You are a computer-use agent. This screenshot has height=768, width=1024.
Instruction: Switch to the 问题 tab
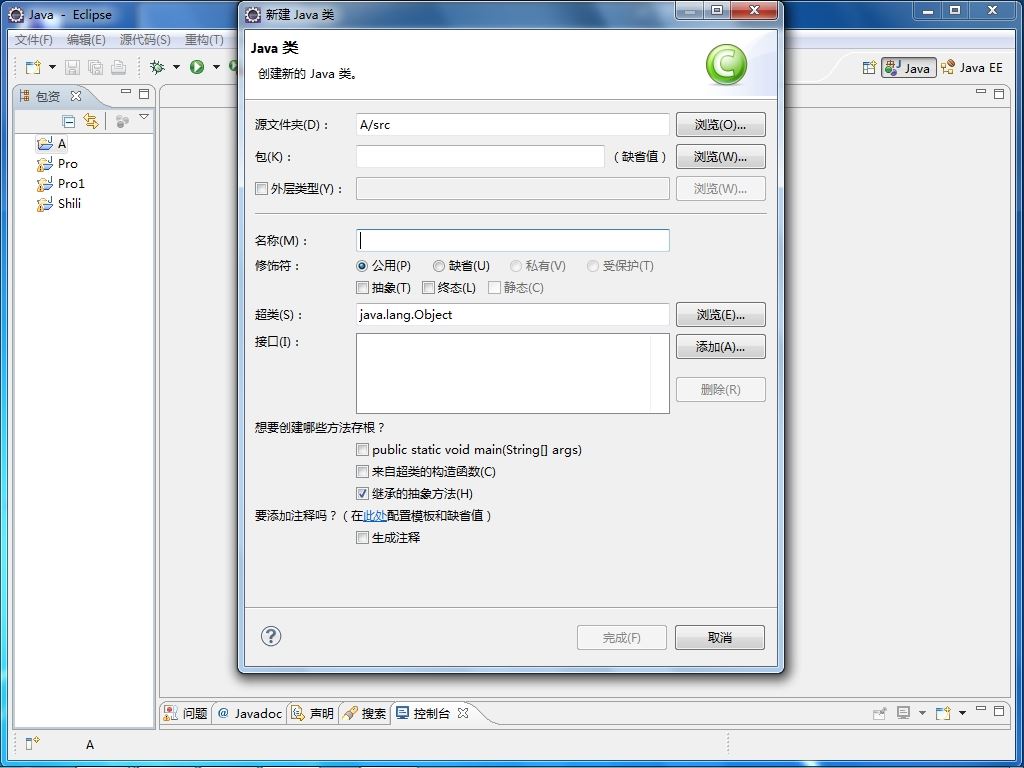pyautogui.click(x=185, y=713)
